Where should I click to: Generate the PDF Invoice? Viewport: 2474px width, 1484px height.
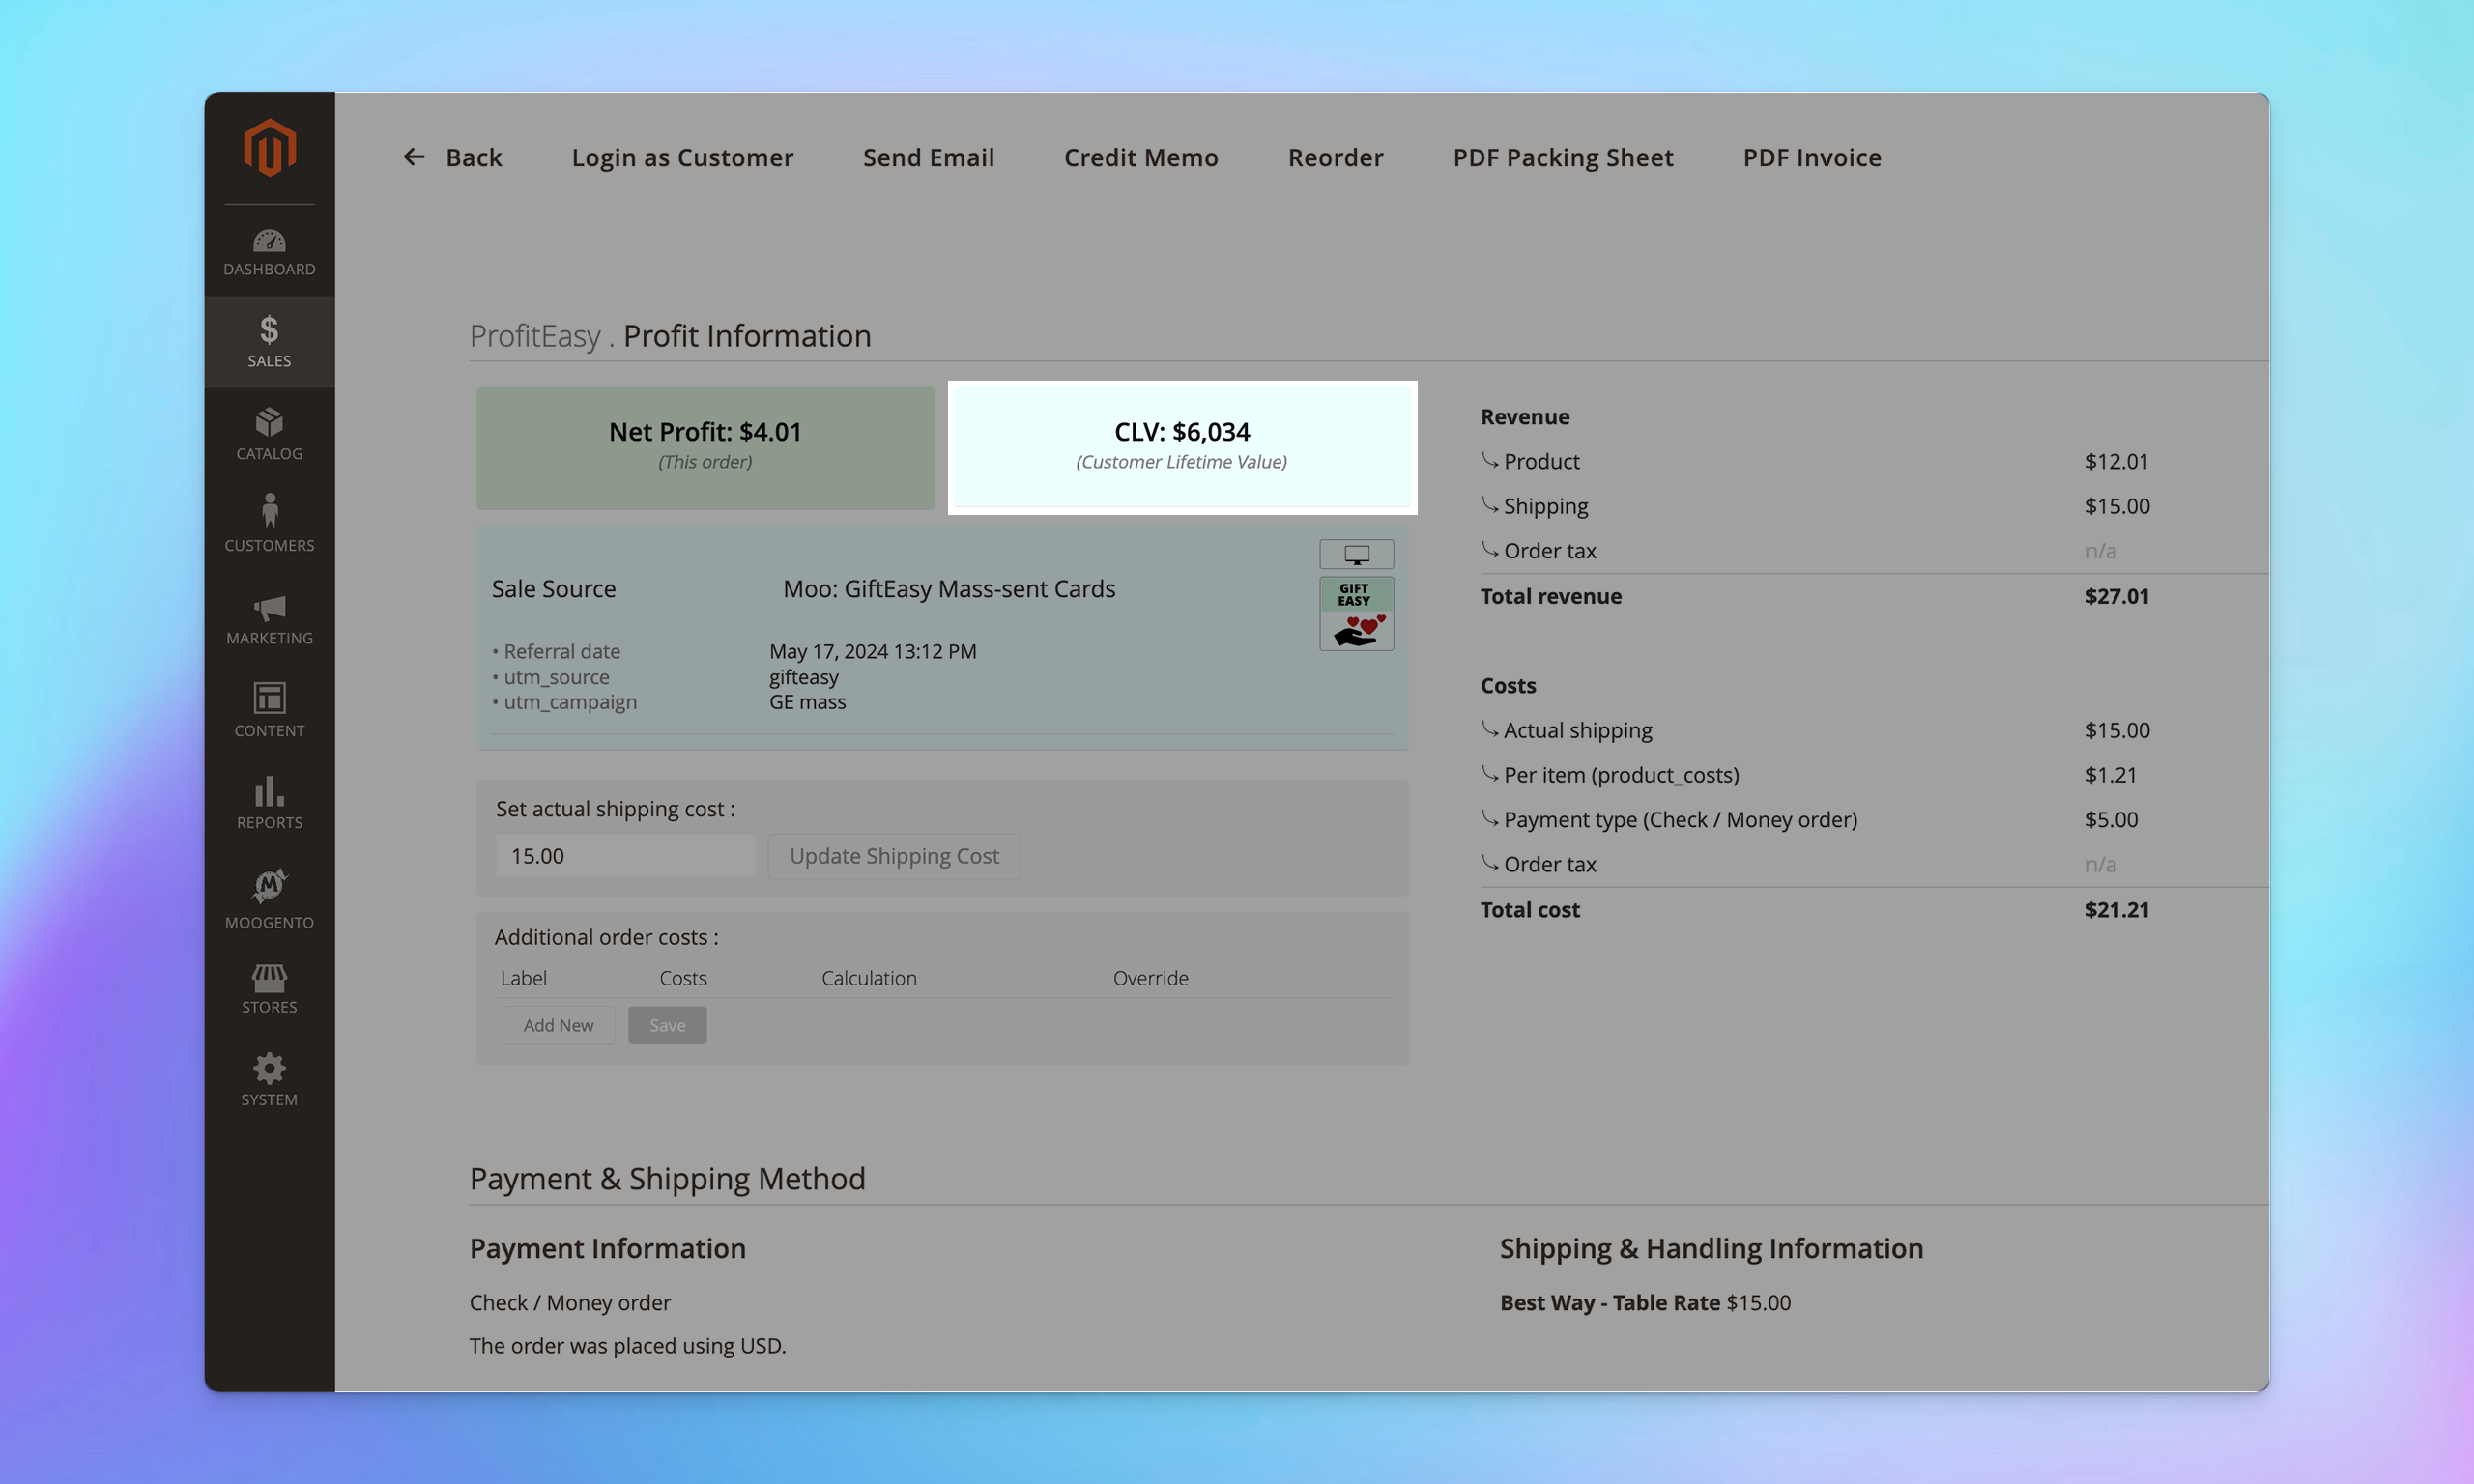click(x=1812, y=157)
